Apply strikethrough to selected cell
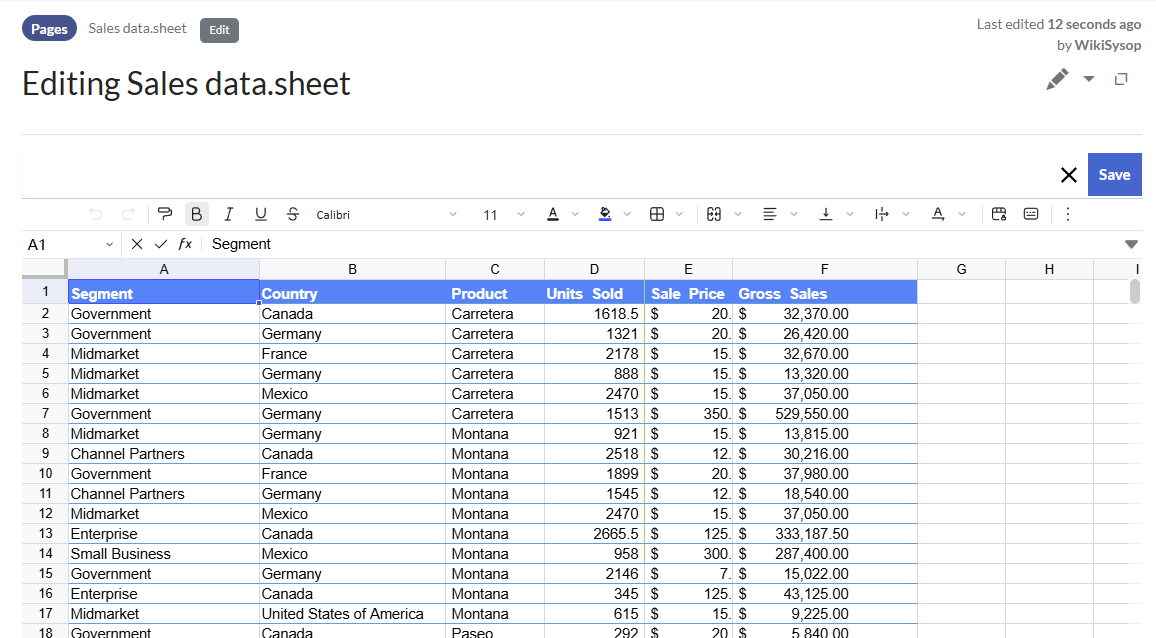Image resolution: width=1156 pixels, height=638 pixels. [x=293, y=214]
